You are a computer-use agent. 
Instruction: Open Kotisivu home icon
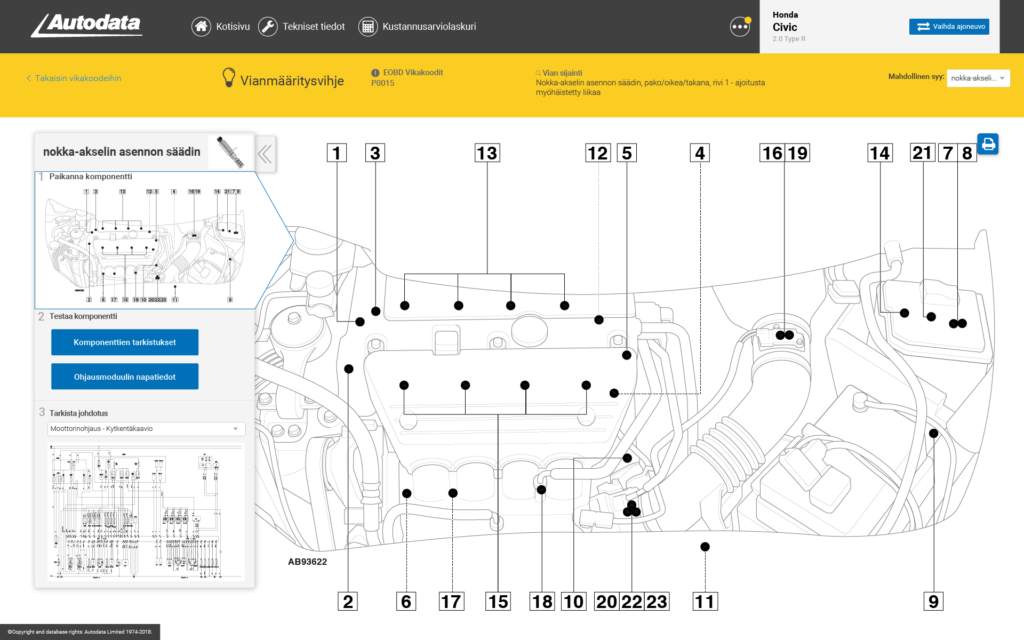pos(201,27)
